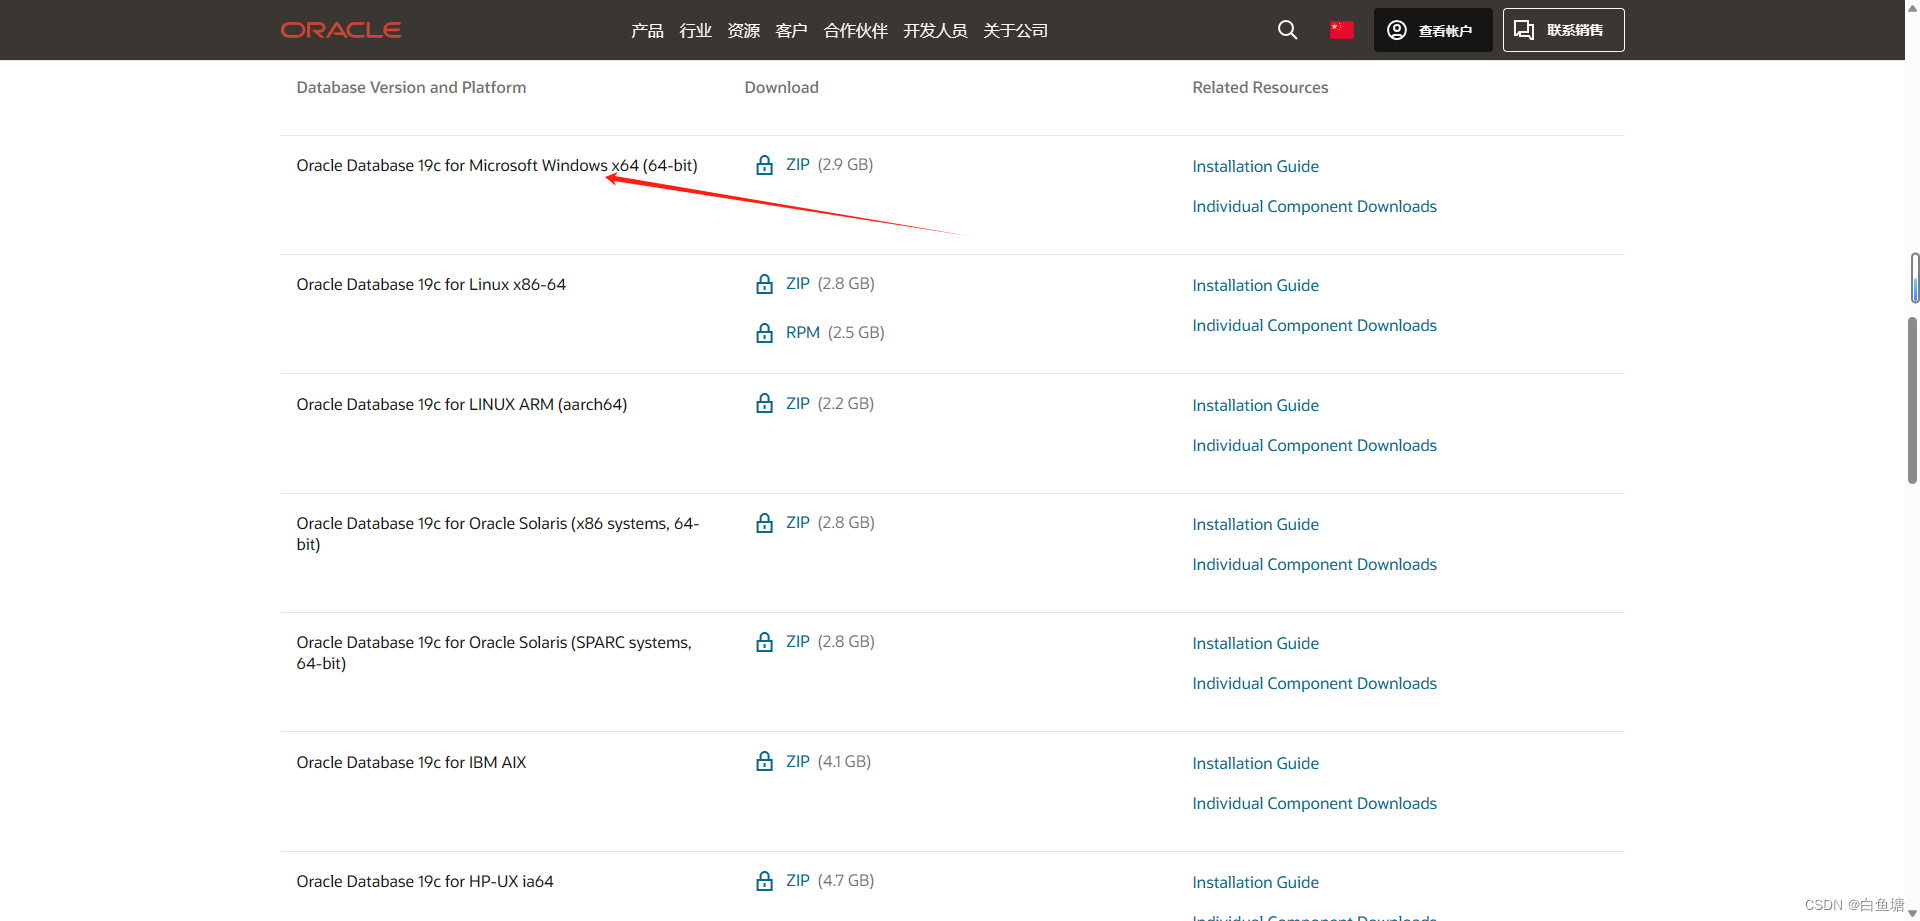Open the 合作伙伴 menu
Image resolution: width=1920 pixels, height=921 pixels.
pos(855,31)
